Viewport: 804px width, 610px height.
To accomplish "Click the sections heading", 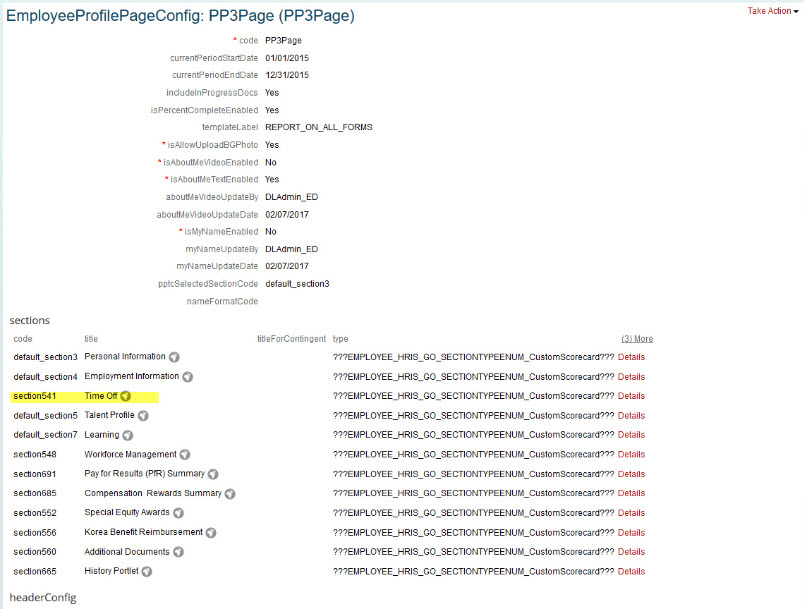I will (x=30, y=320).
